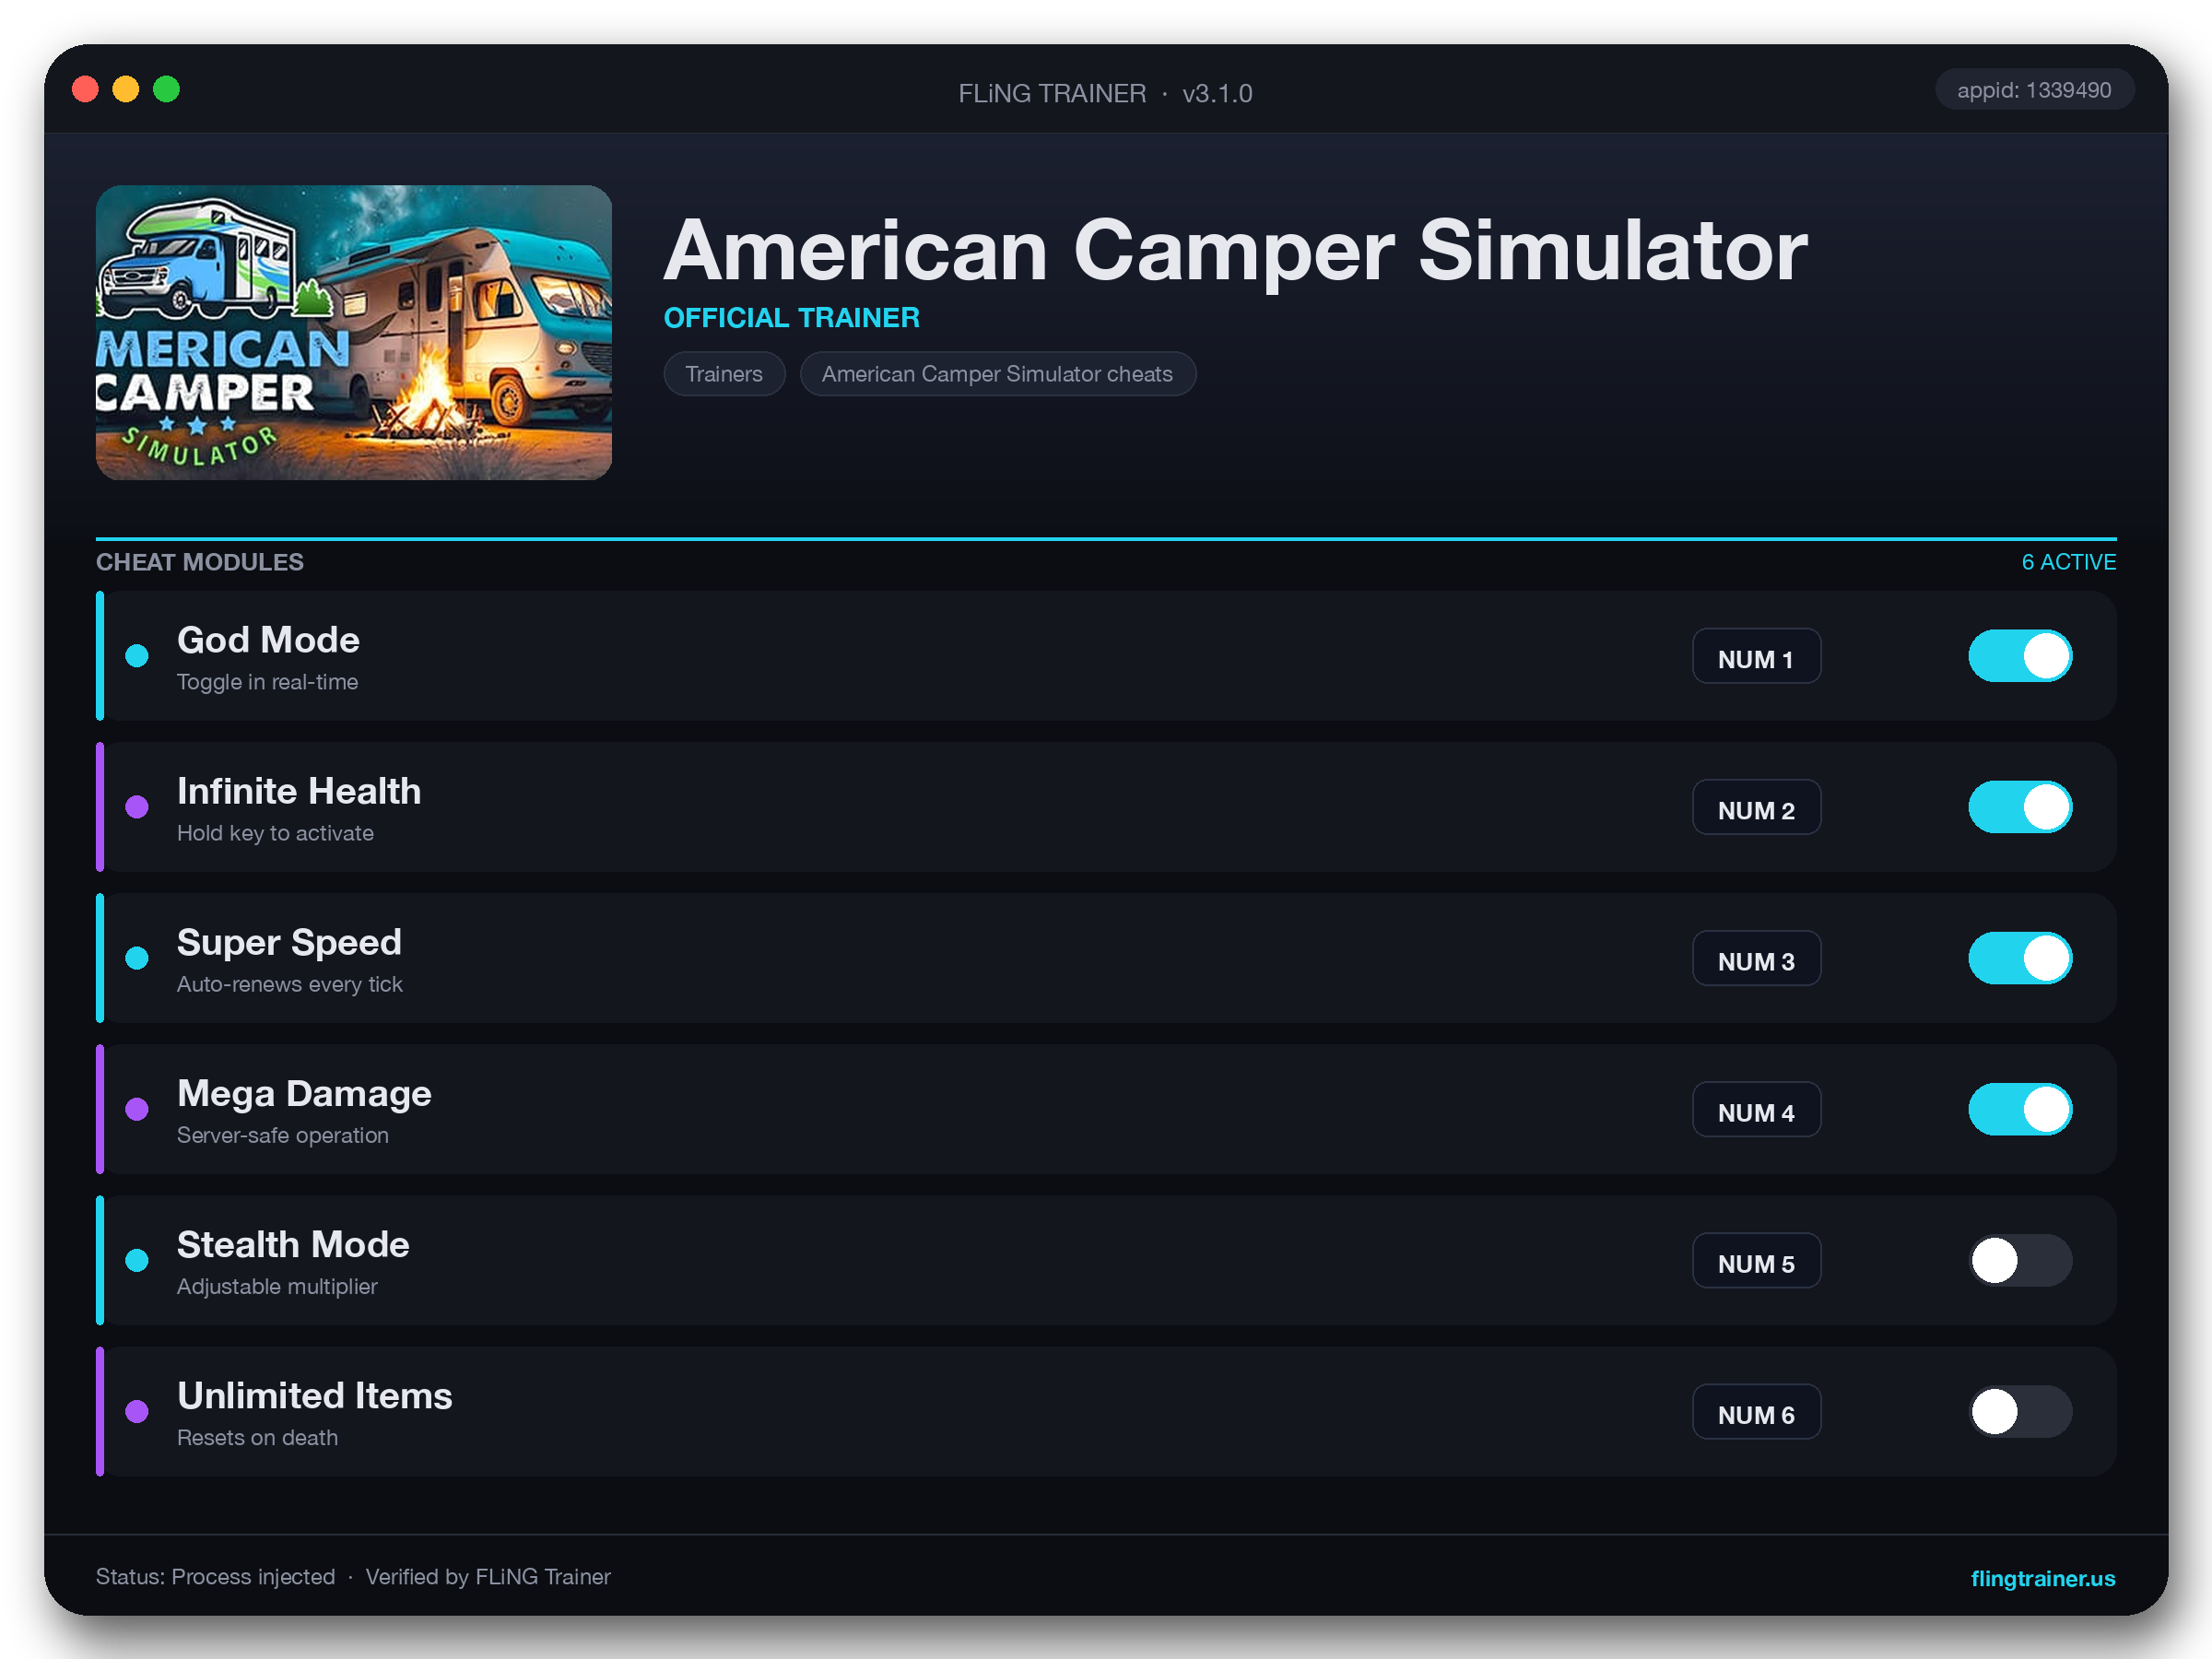This screenshot has height=1659, width=2212.
Task: Click the "Hold key to activate" description
Action: click(x=275, y=833)
